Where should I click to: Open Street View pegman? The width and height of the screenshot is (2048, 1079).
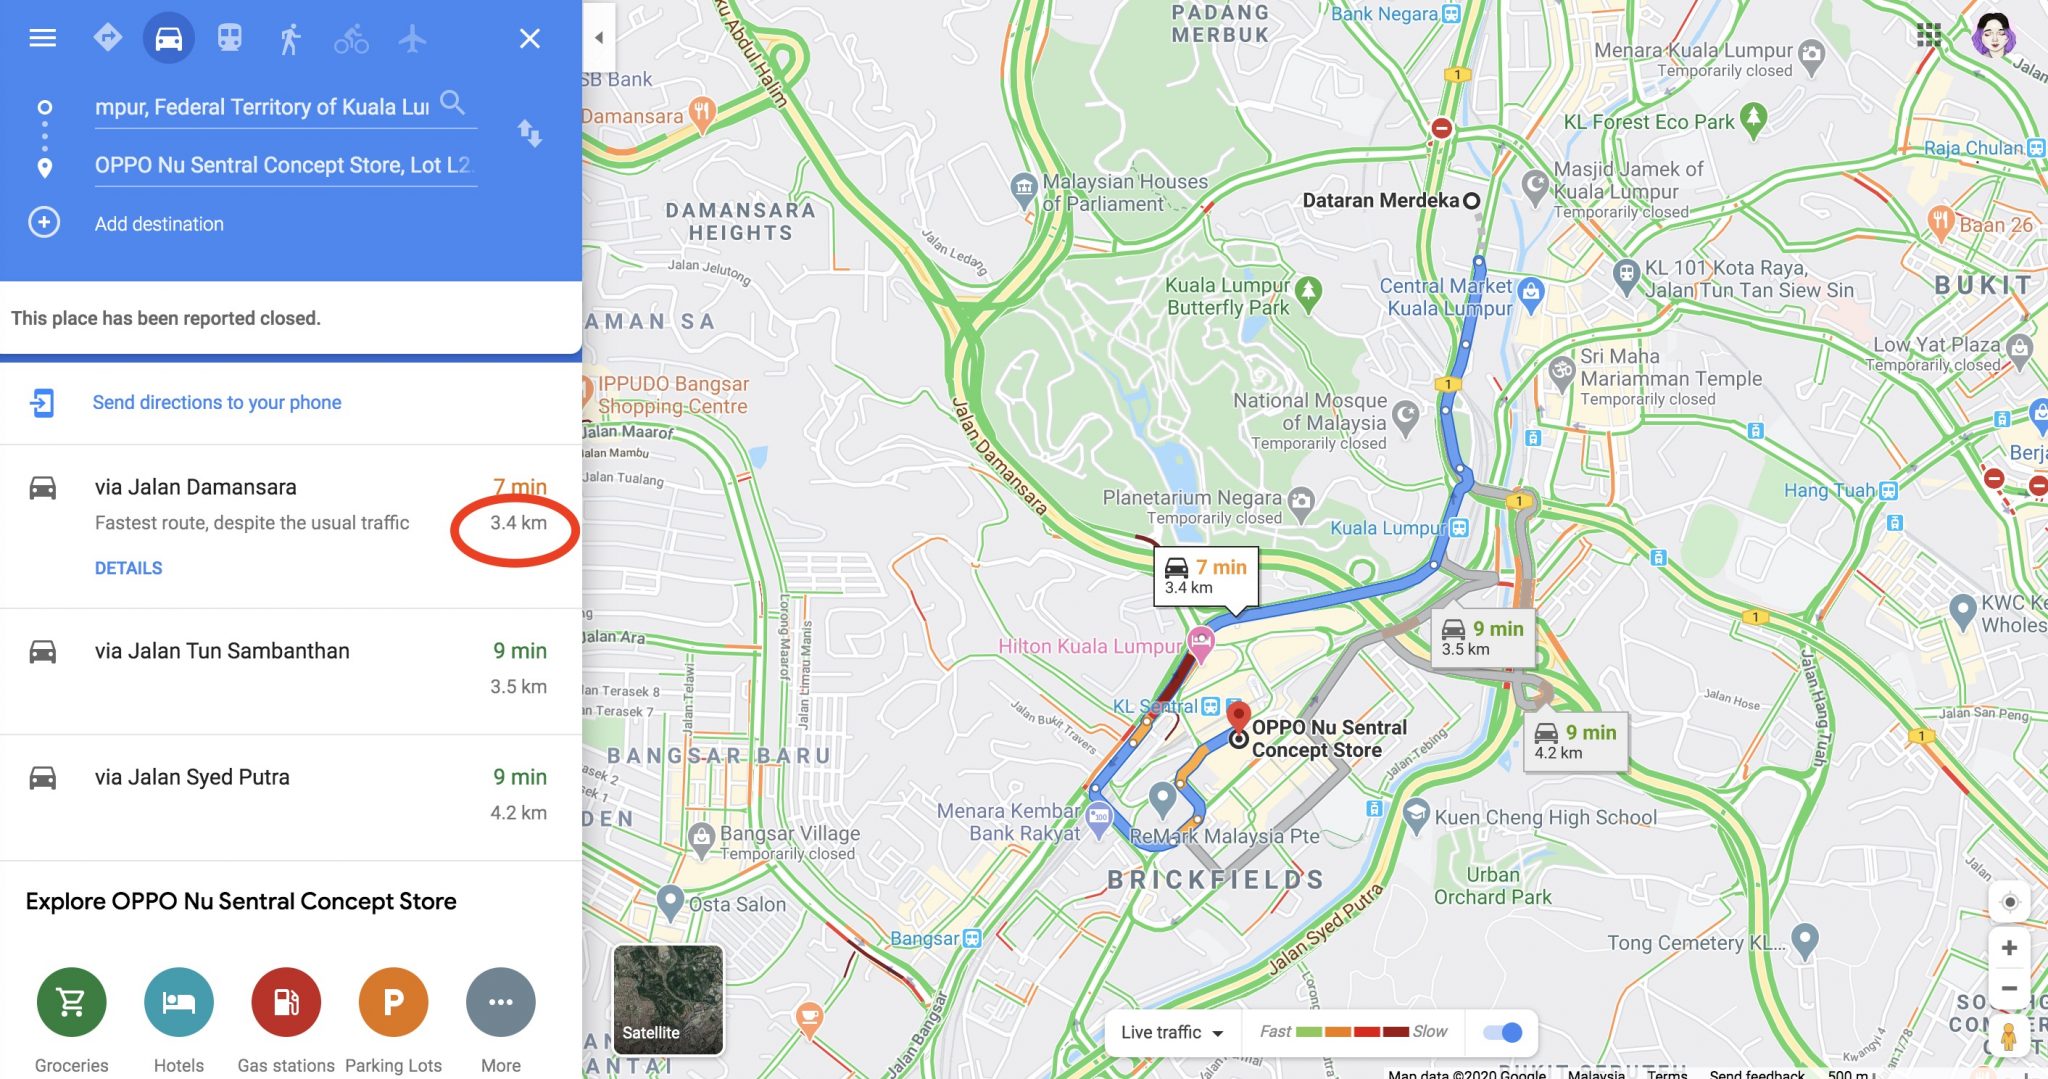coord(2008,1036)
